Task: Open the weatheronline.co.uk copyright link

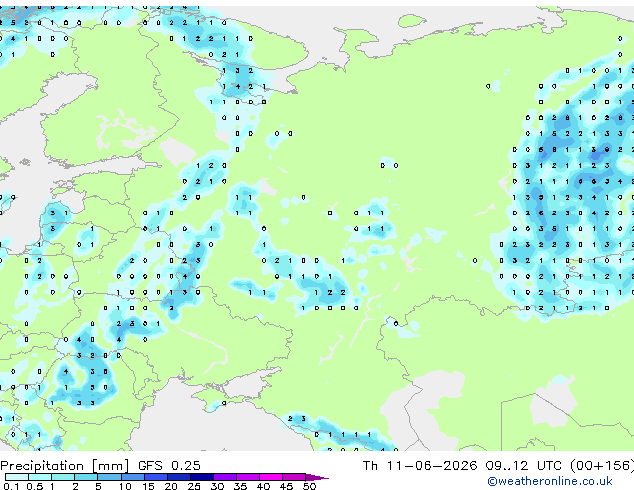Action: 550,481
